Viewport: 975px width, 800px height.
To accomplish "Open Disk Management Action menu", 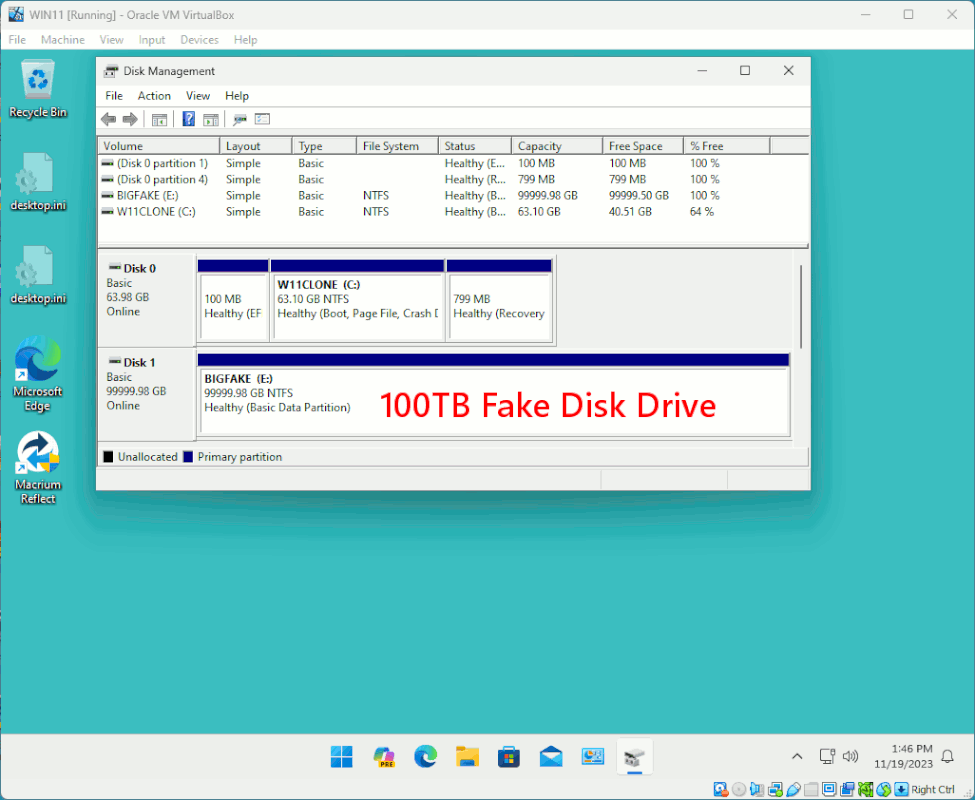I will click(x=154, y=96).
